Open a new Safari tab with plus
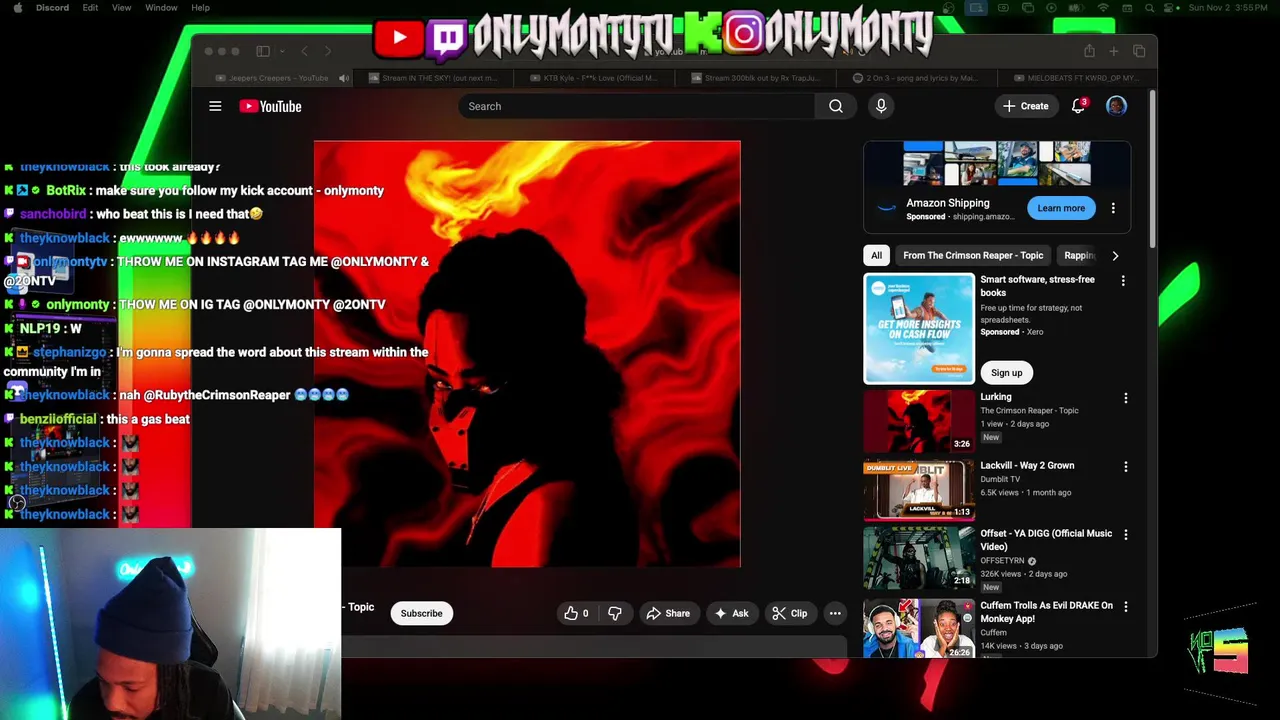 1113,51
